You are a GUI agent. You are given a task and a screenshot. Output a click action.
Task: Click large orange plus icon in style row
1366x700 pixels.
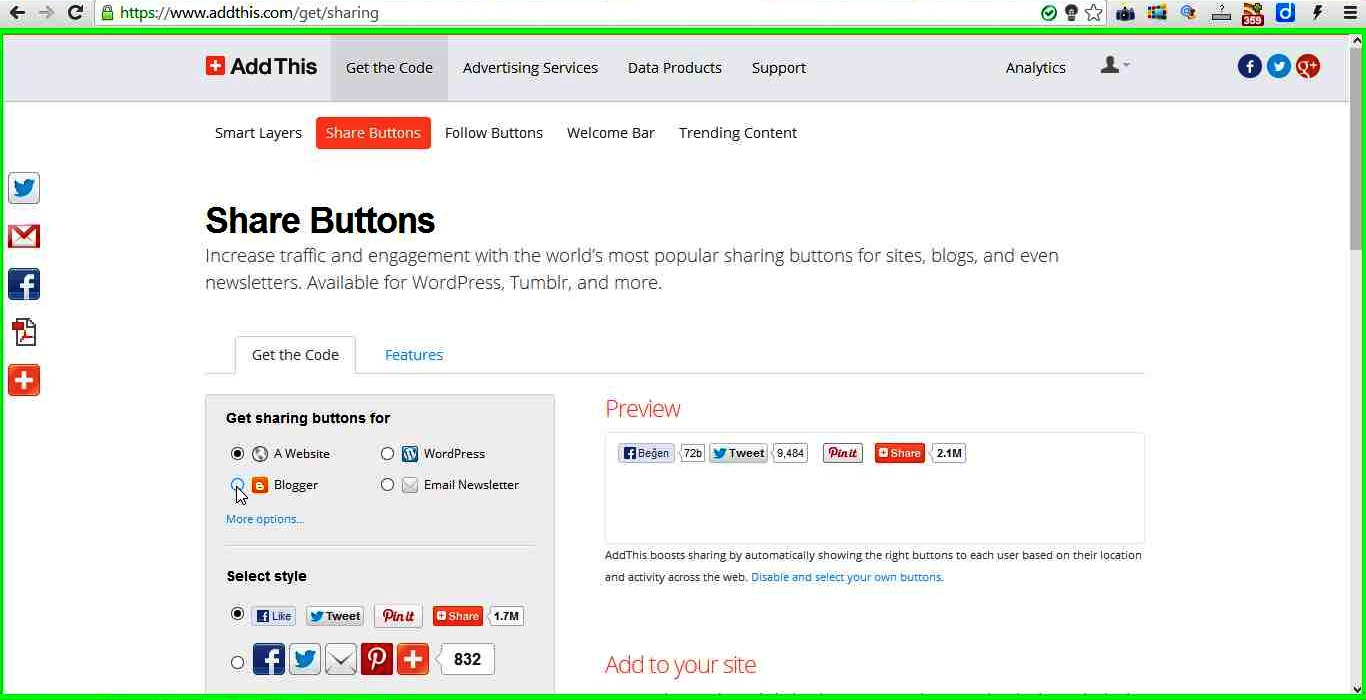(x=413, y=659)
